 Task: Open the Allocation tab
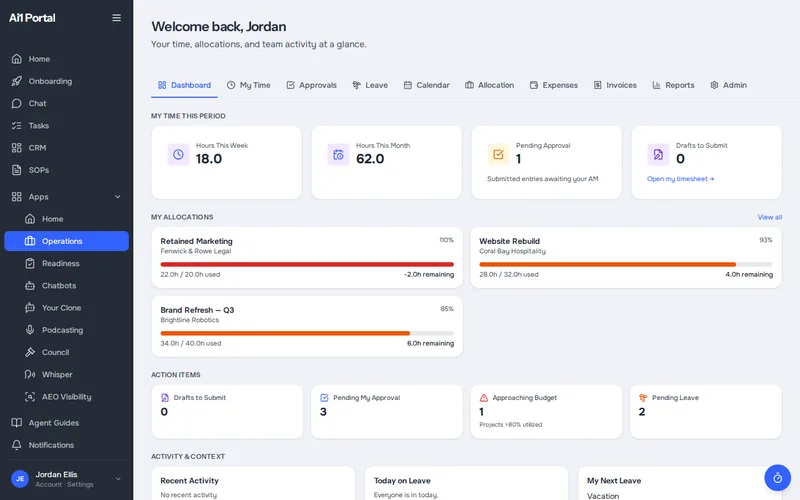(x=489, y=85)
